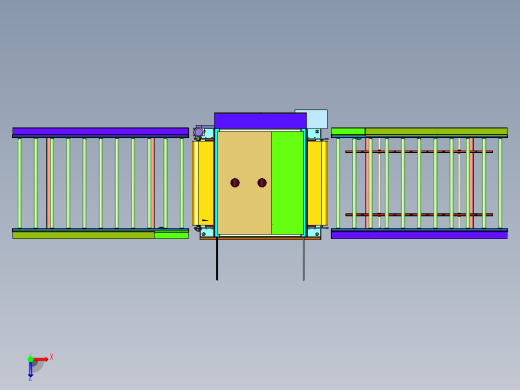Screen dimensions: 520x390
Task: Select the purple top rail of left conveyor
Action: [x=100, y=131]
